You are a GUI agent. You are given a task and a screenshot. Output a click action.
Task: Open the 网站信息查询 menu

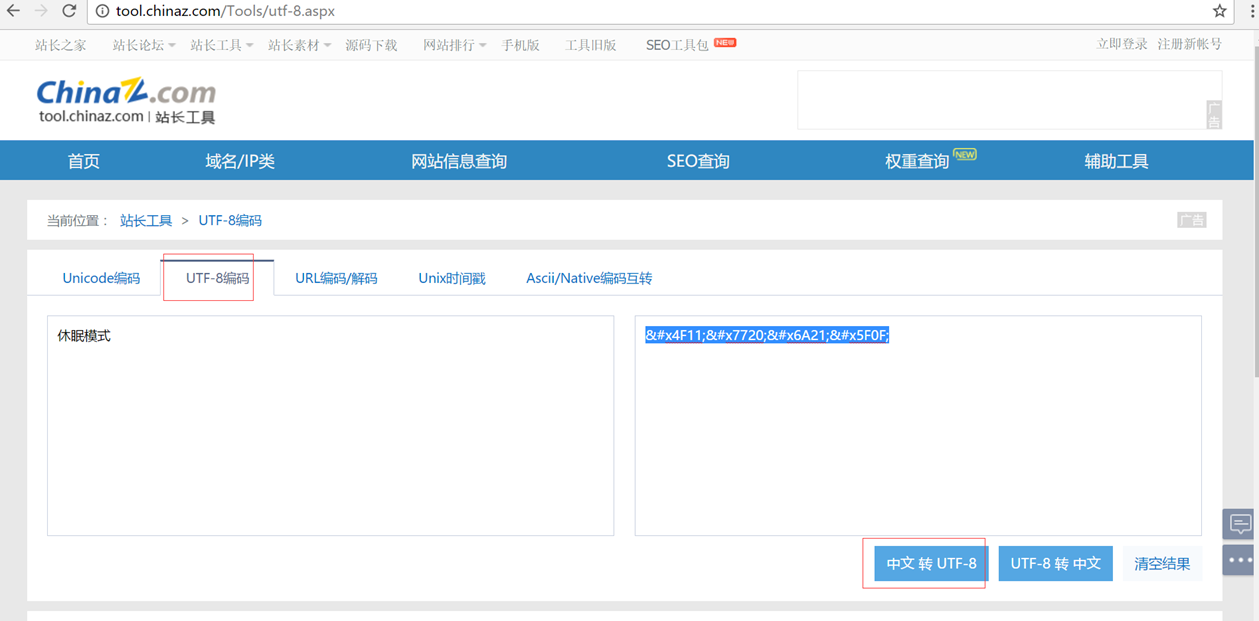(x=459, y=160)
